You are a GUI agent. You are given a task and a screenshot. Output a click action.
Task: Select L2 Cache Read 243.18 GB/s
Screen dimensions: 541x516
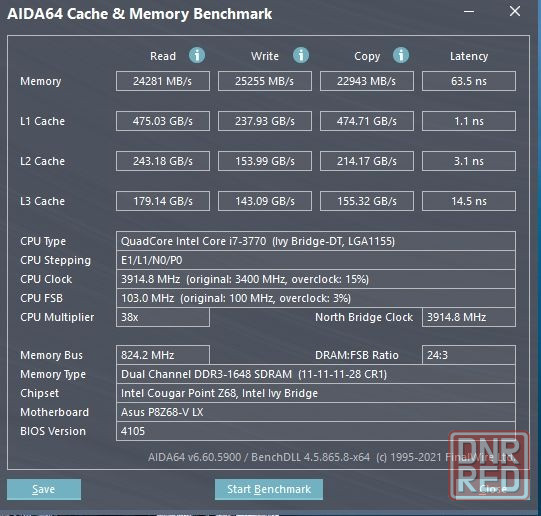point(163,161)
